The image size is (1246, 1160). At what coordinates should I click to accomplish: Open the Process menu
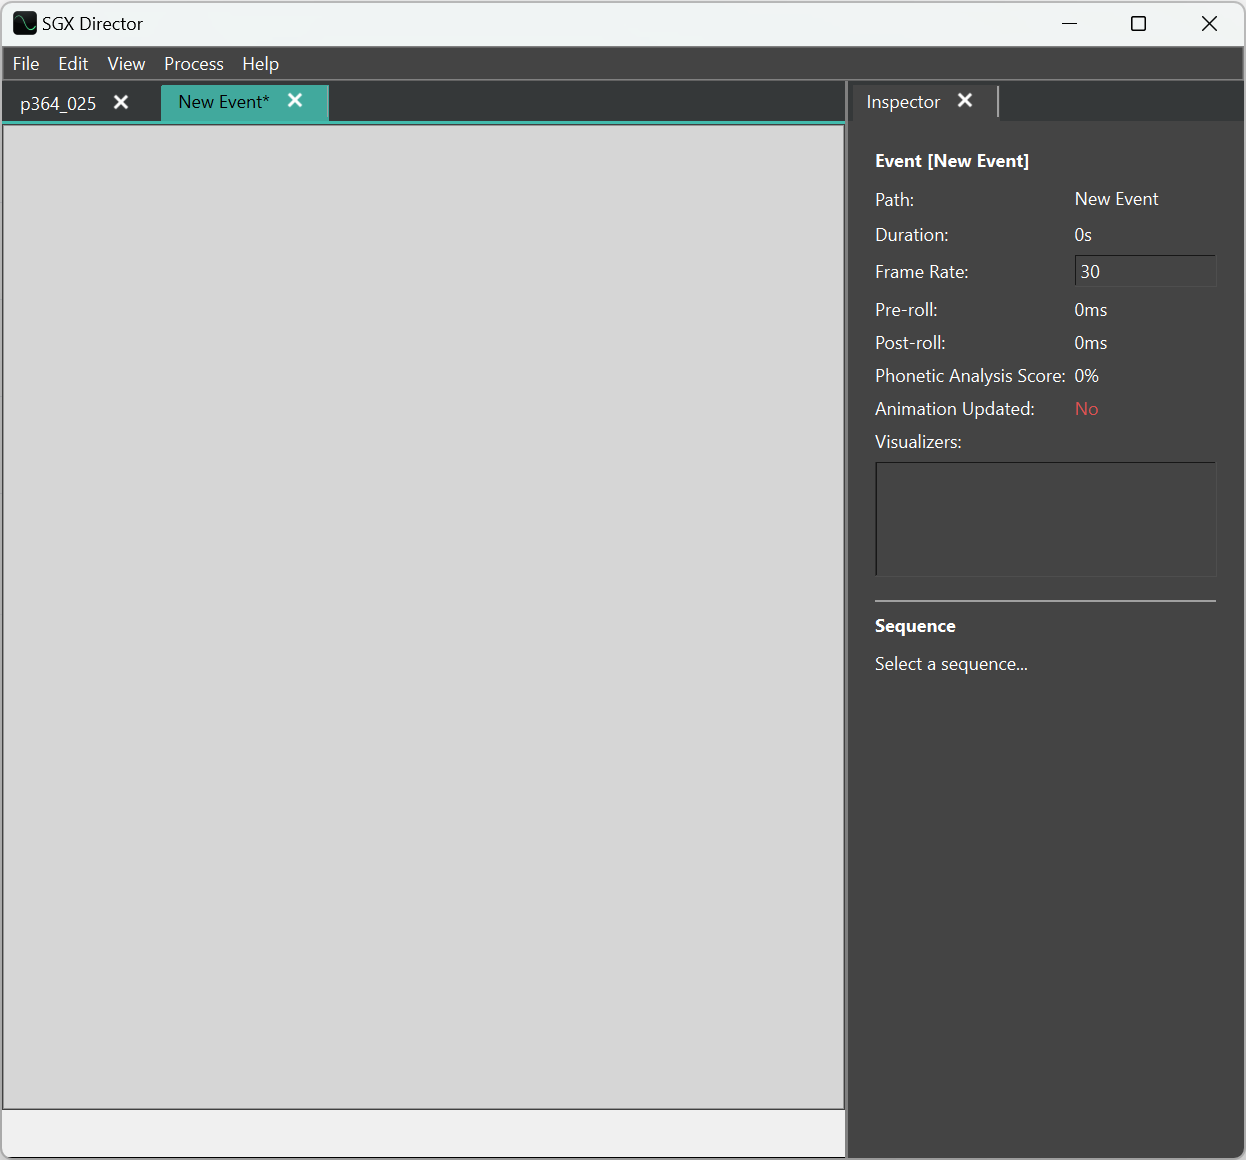(x=193, y=64)
